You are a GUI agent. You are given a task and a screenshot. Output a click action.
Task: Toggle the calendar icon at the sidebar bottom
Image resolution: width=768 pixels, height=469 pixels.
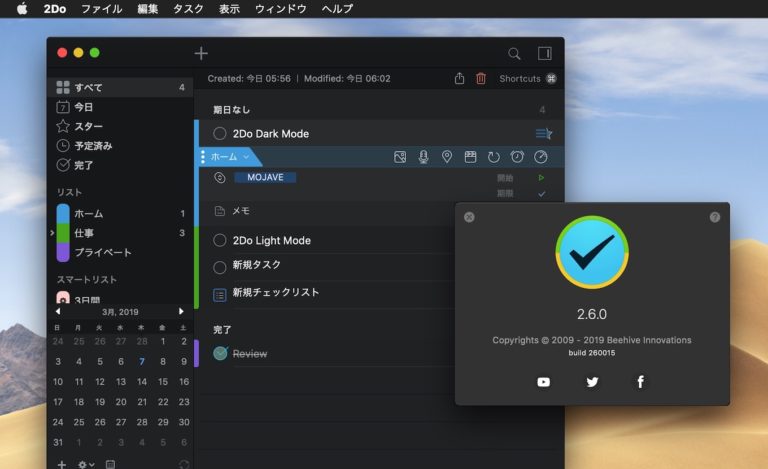(x=111, y=464)
